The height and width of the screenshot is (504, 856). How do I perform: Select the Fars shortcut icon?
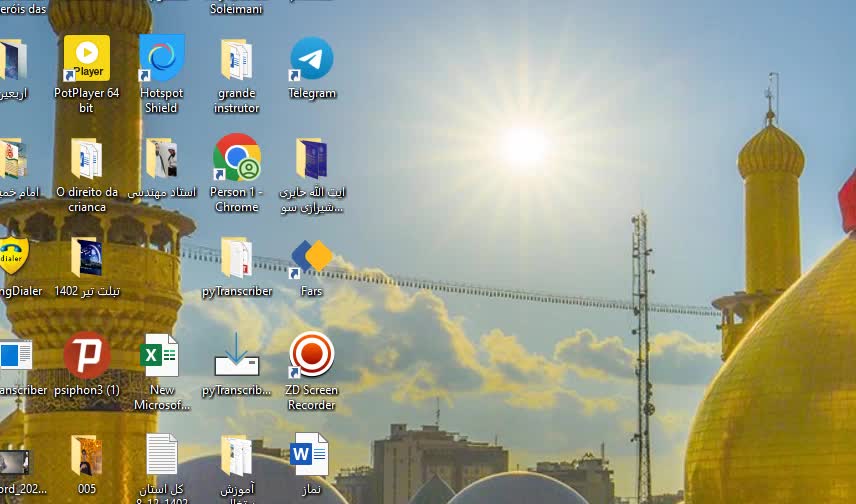click(311, 258)
